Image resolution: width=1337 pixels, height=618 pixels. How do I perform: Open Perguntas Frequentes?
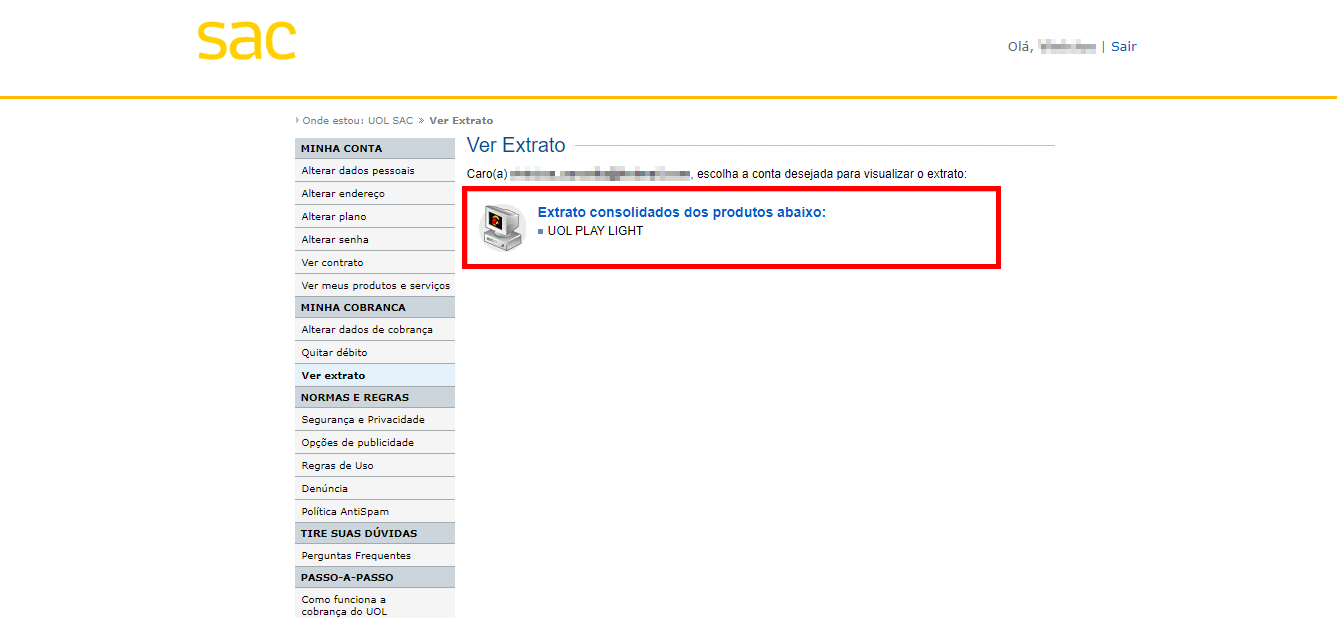[x=375, y=556]
